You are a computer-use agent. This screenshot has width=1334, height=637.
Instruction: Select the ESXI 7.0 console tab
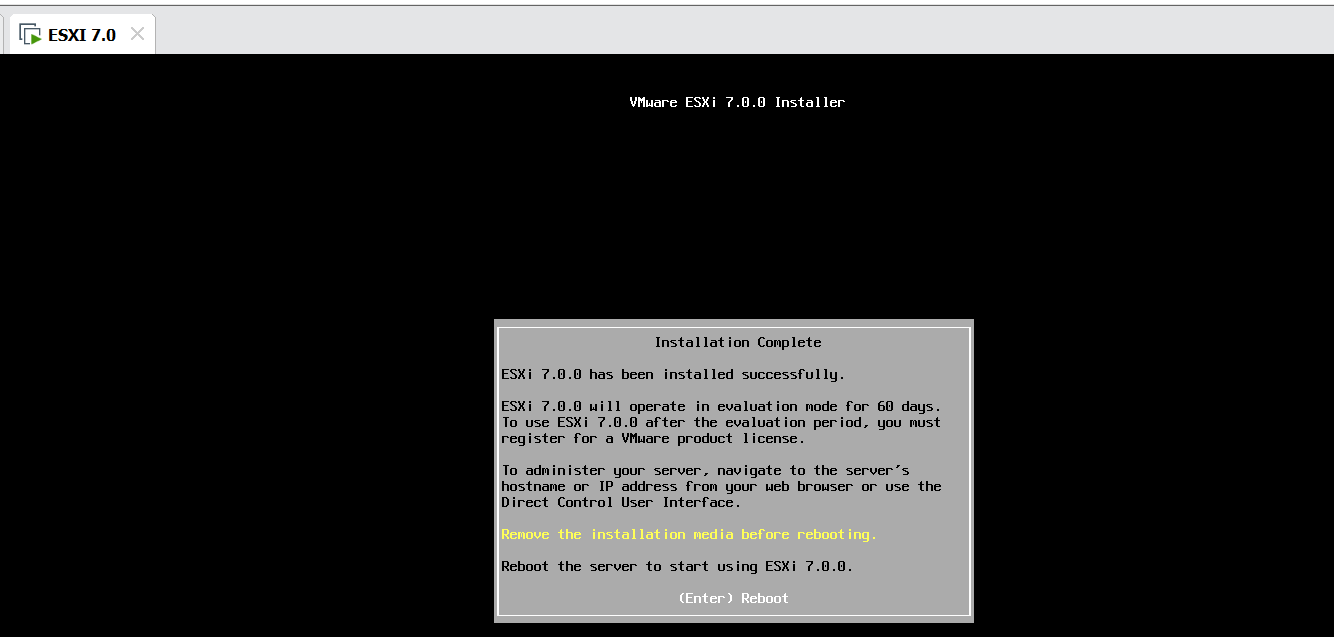pos(80,33)
